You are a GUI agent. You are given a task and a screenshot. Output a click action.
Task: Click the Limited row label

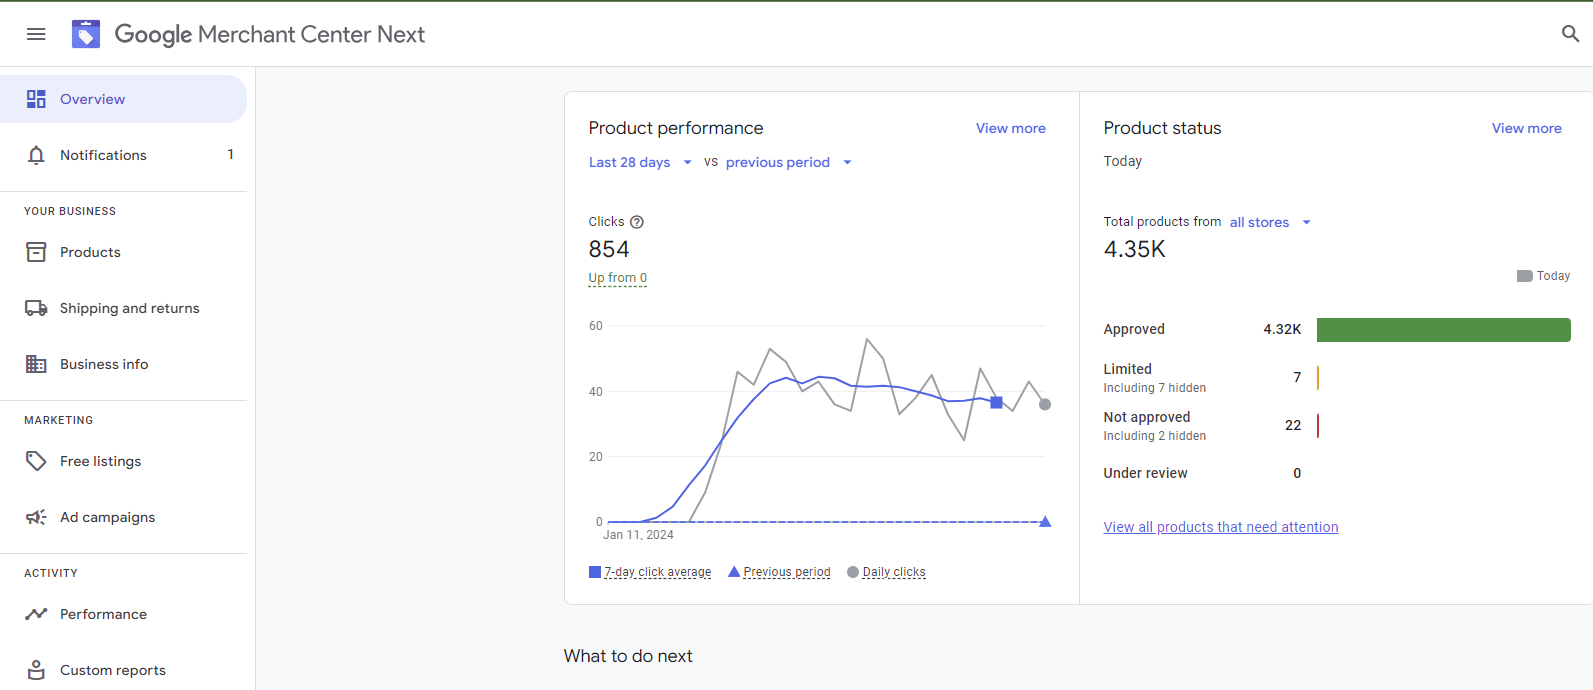pyautogui.click(x=1127, y=369)
